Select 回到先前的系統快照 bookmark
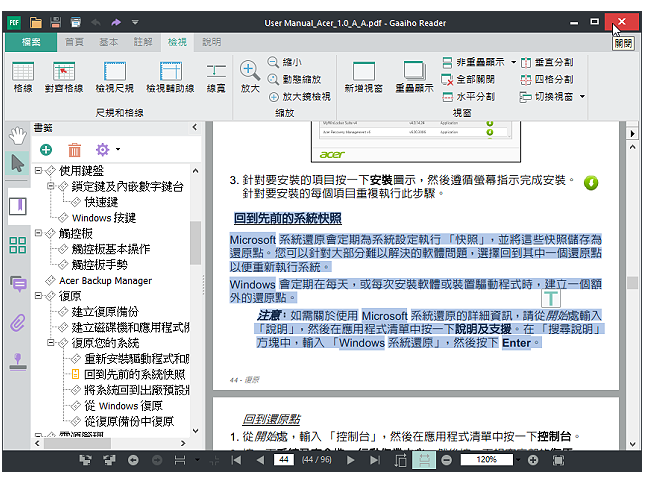The width and height of the screenshot is (653, 485). tap(135, 374)
